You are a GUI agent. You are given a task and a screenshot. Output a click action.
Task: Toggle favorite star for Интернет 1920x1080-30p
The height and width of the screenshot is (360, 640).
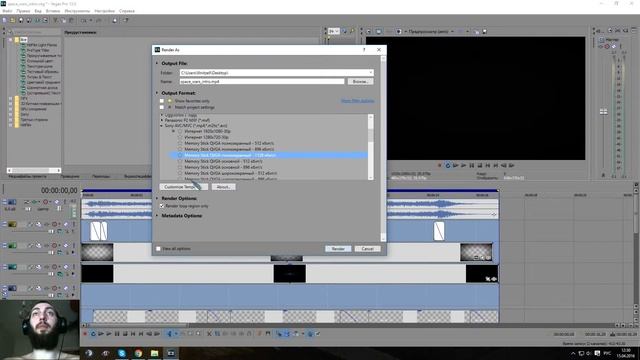(x=180, y=131)
